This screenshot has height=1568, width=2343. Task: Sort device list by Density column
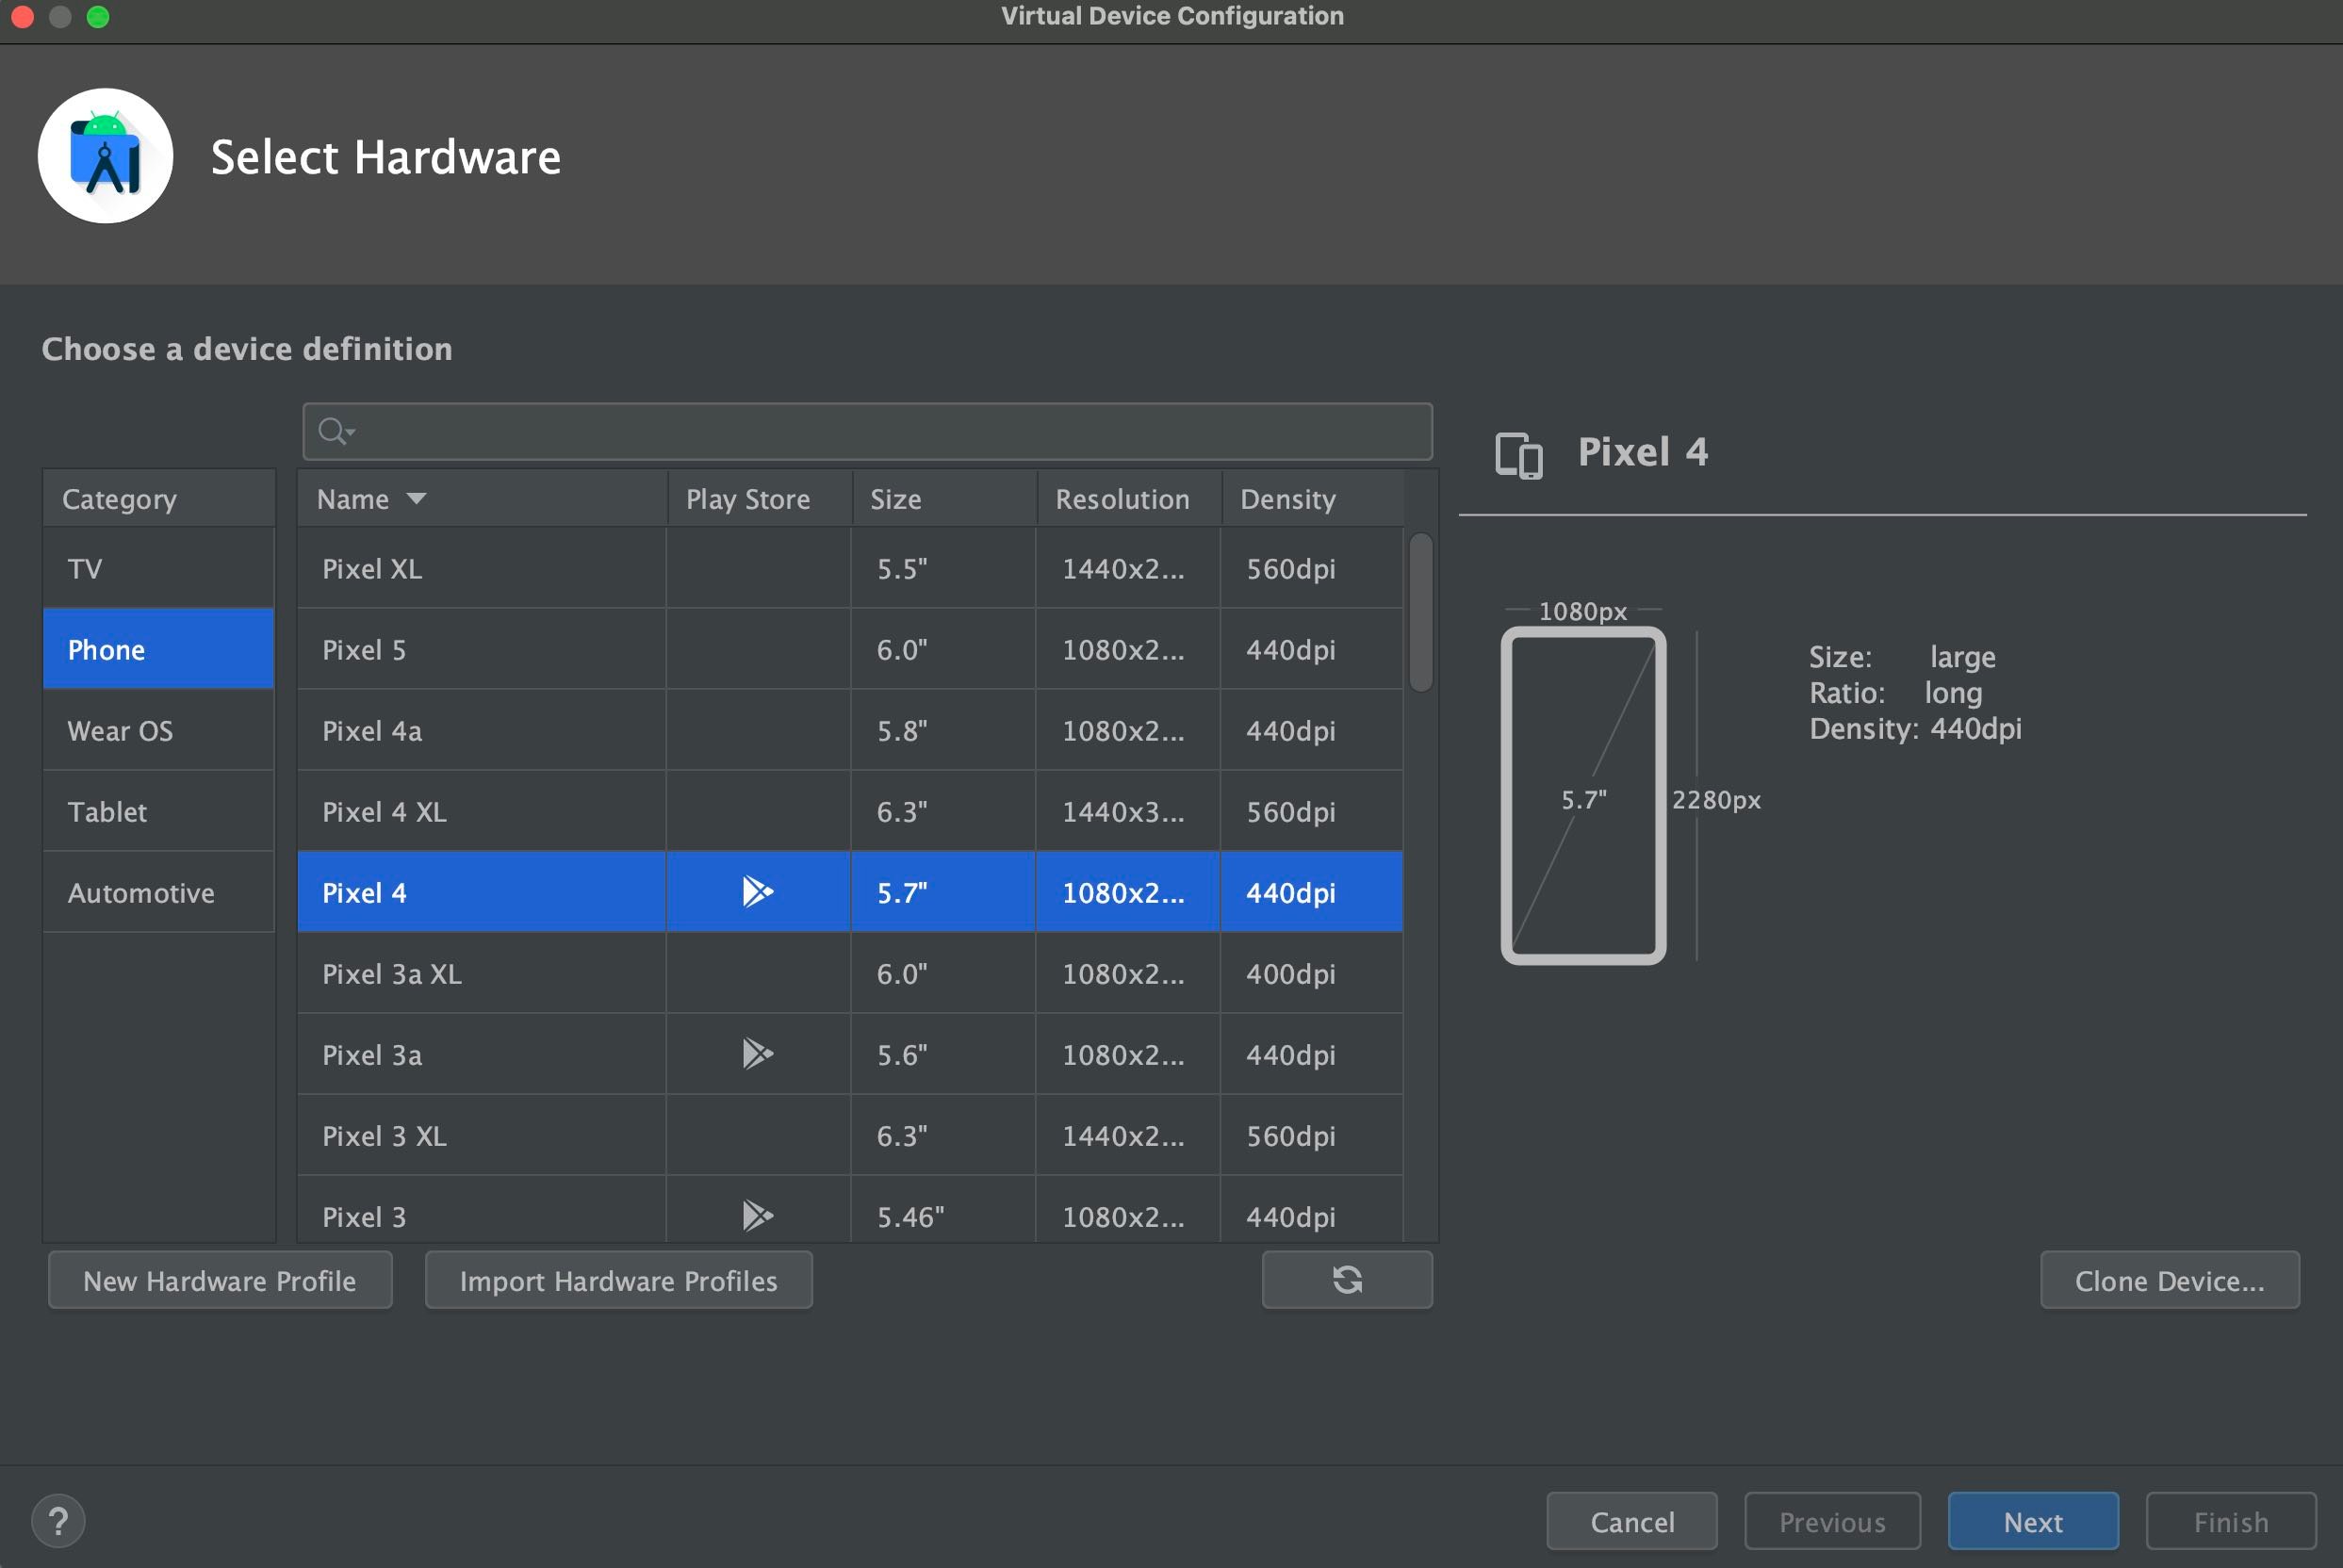1287,498
